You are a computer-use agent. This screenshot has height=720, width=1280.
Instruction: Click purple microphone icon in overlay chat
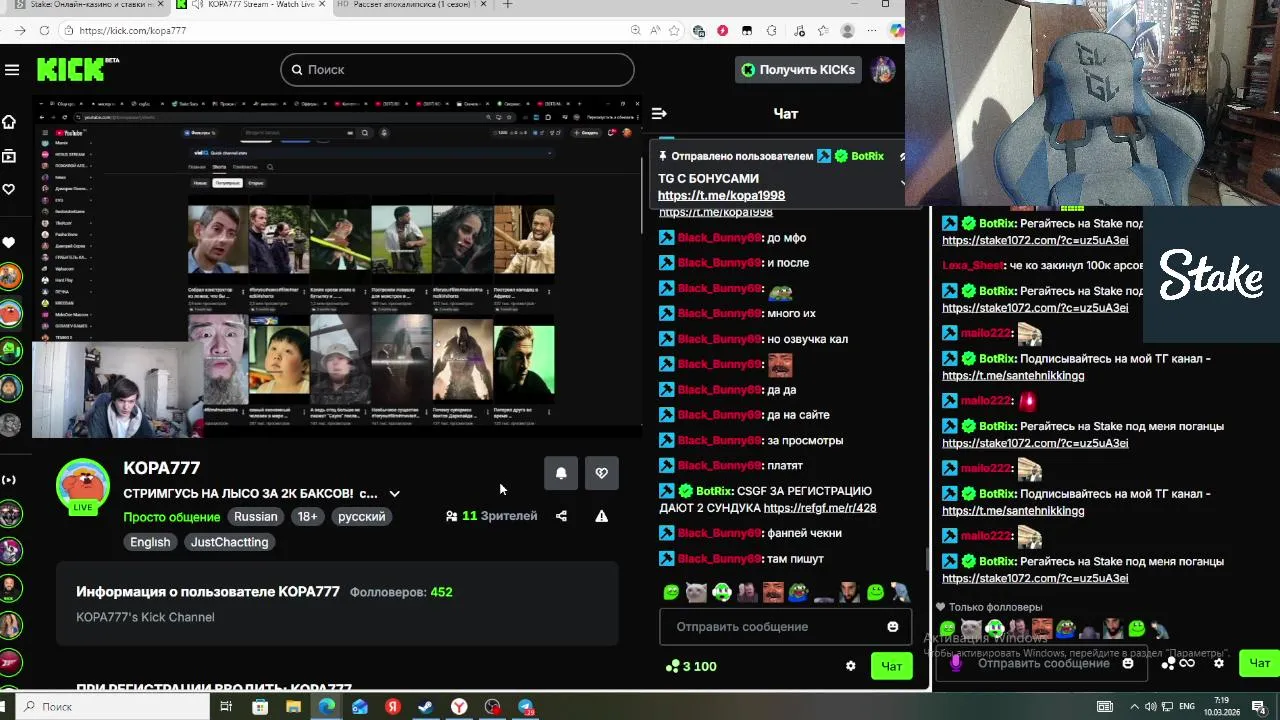956,663
